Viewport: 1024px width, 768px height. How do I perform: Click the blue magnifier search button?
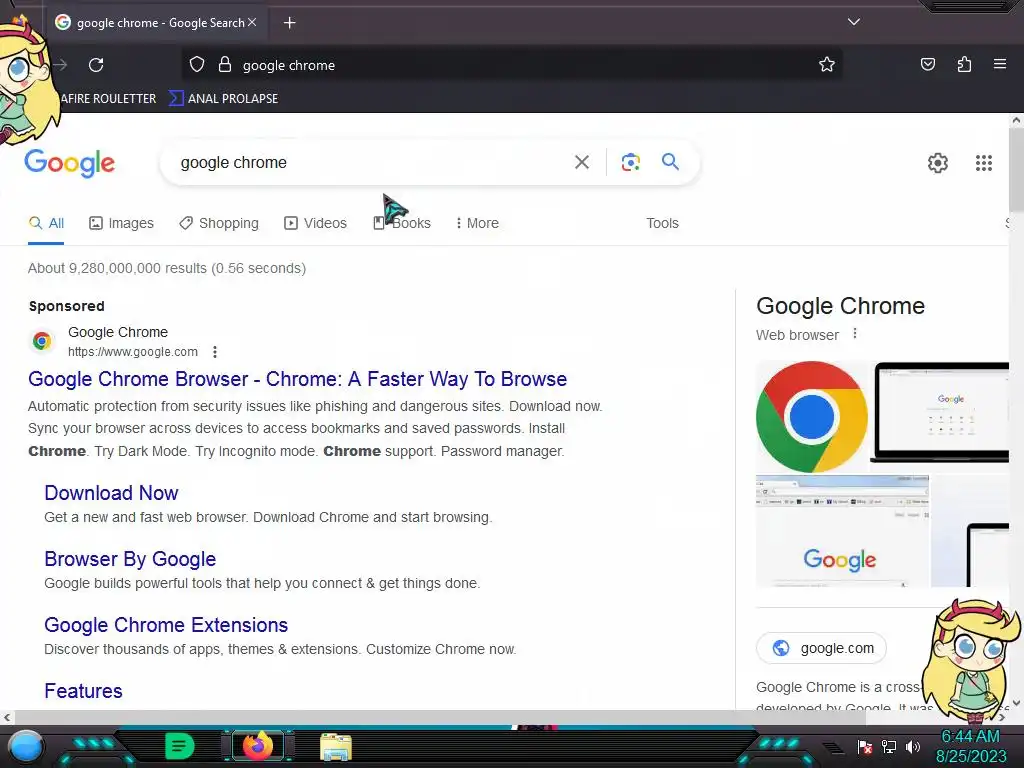click(x=670, y=161)
